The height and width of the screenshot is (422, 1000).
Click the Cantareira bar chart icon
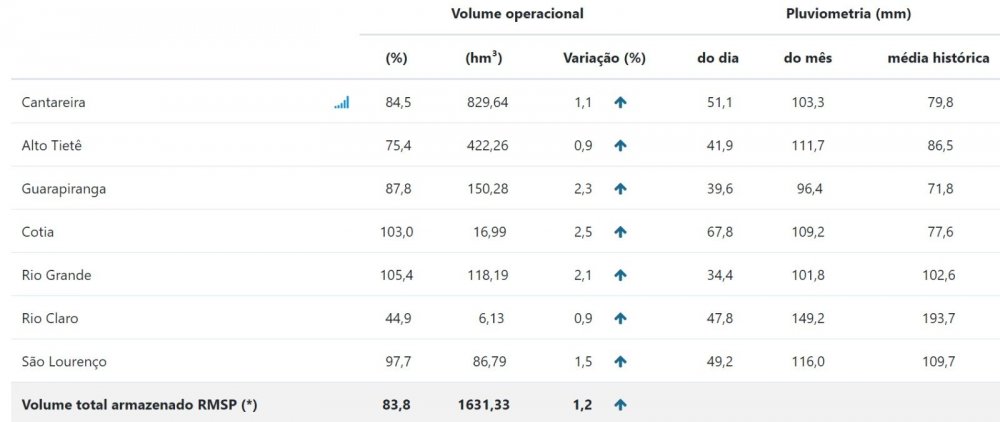[x=342, y=103]
